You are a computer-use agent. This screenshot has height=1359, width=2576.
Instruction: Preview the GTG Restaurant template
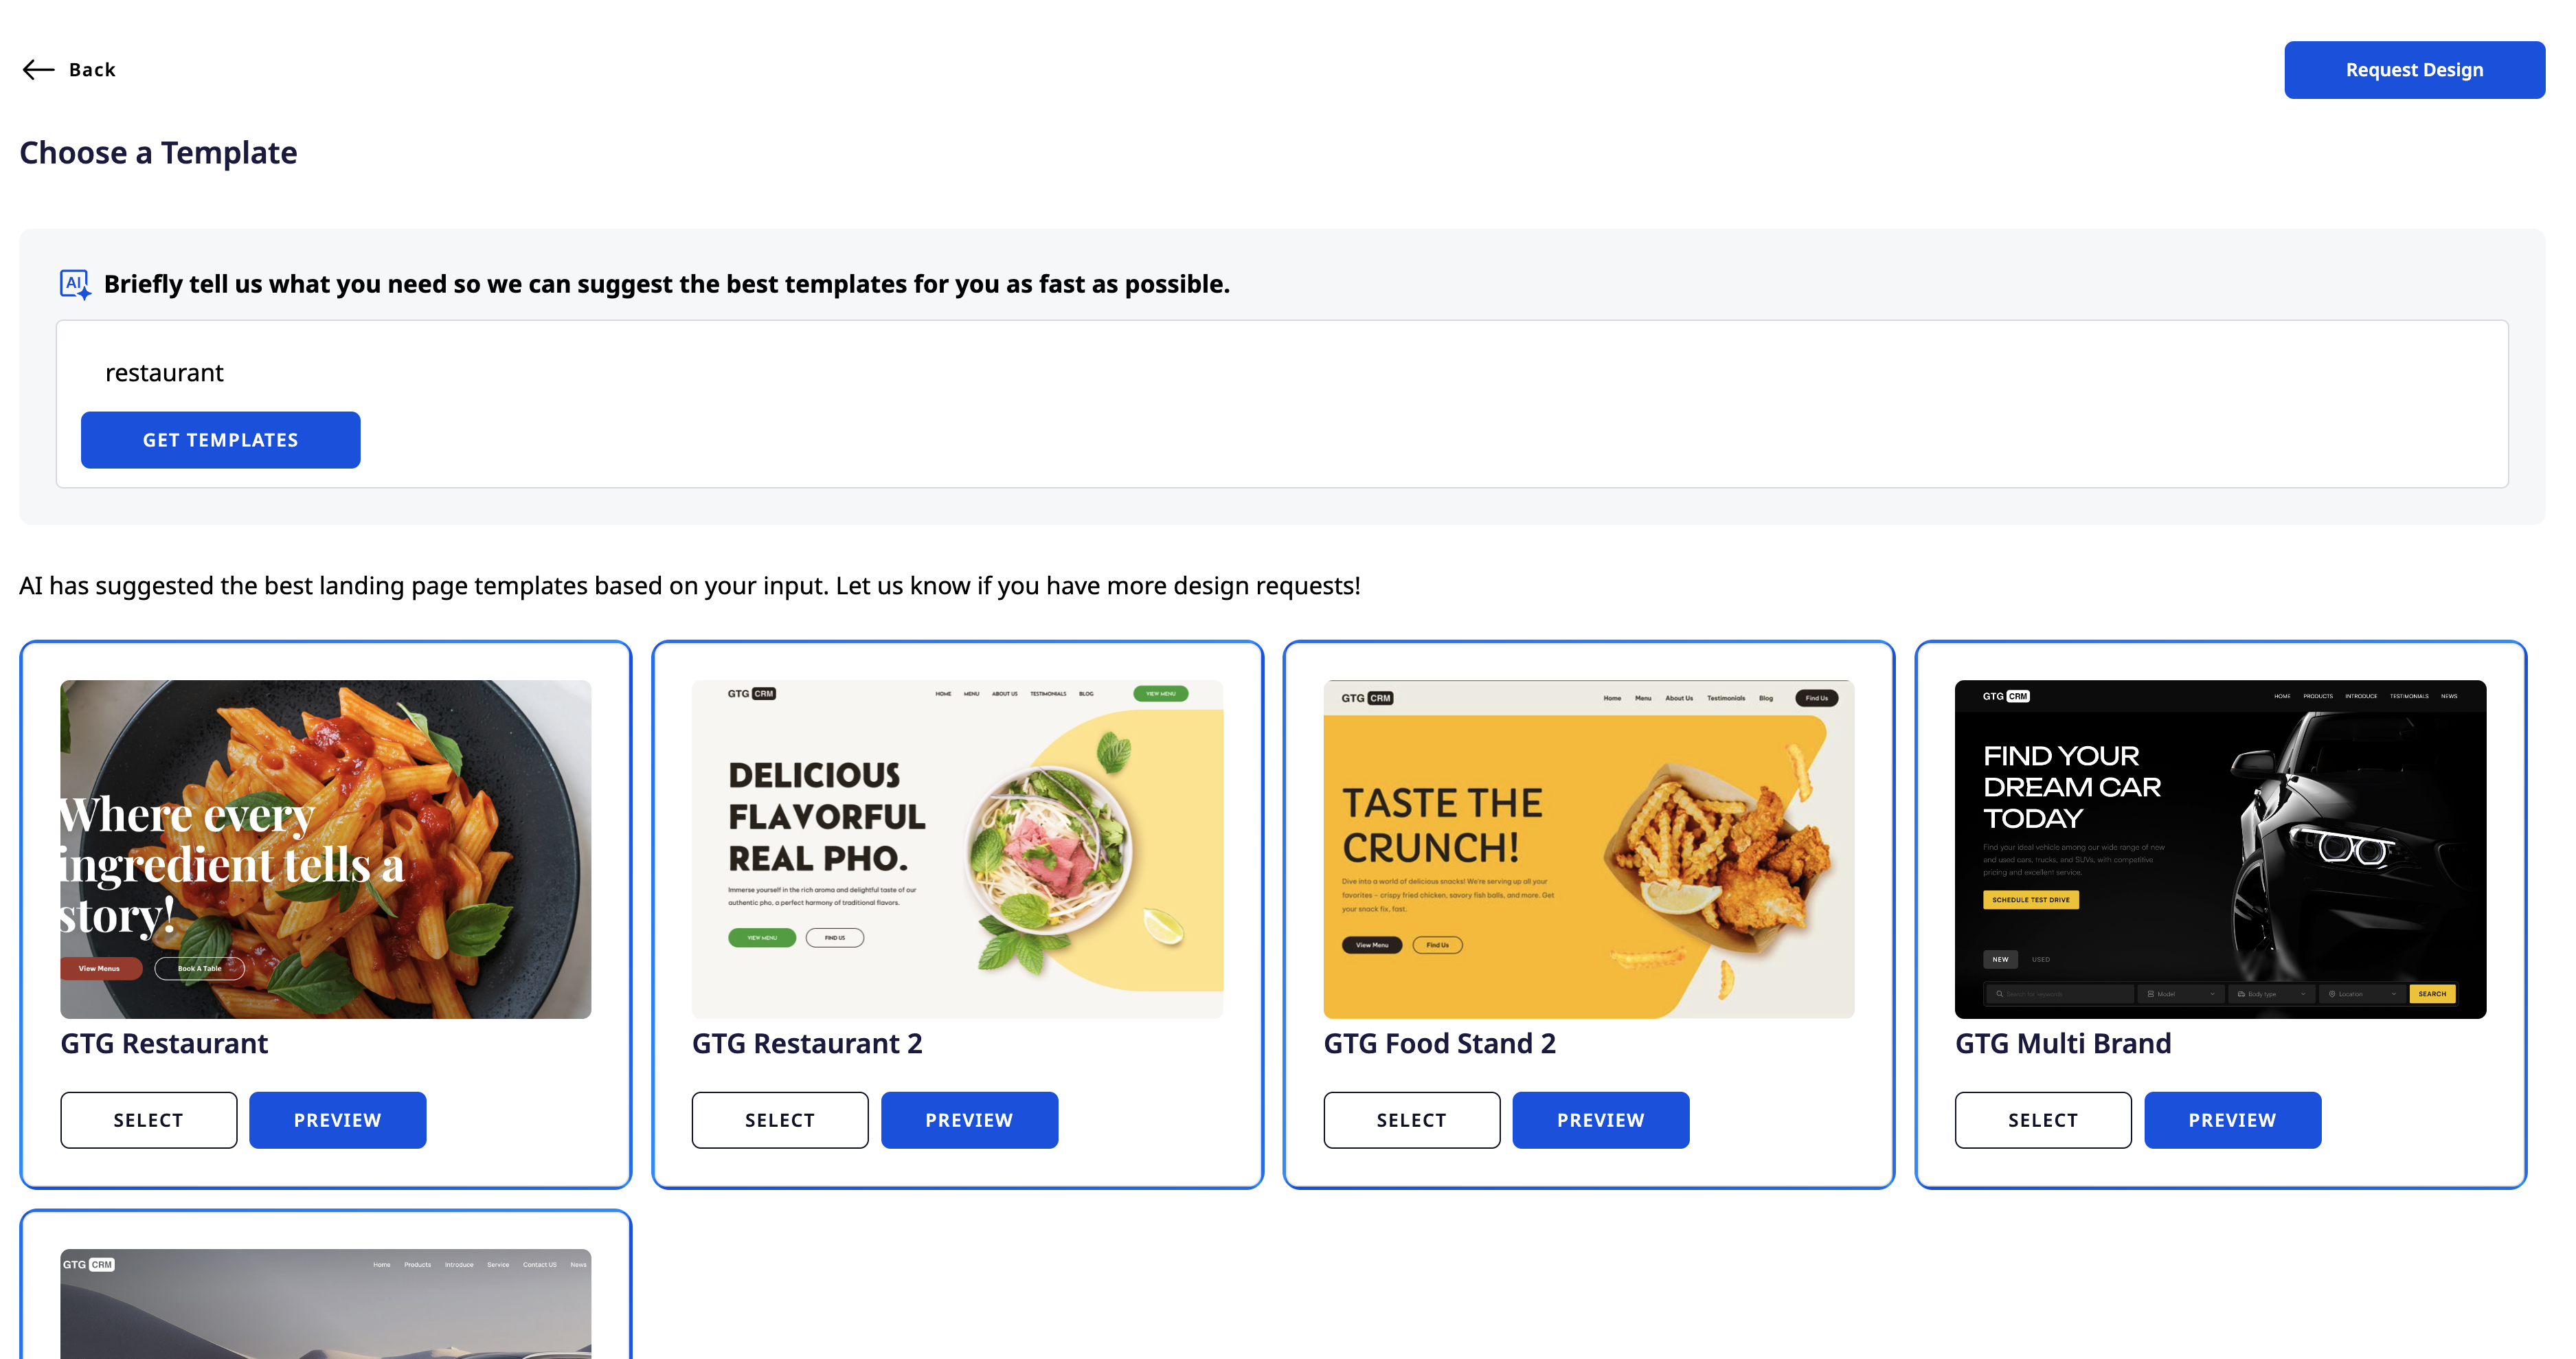(337, 1120)
